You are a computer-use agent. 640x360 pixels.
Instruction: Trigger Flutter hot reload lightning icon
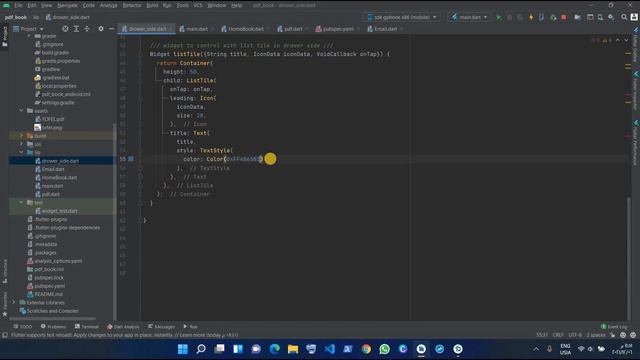(x=531, y=17)
